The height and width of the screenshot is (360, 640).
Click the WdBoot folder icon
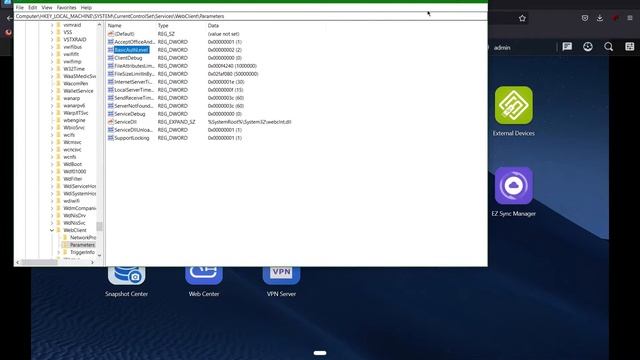59,164
